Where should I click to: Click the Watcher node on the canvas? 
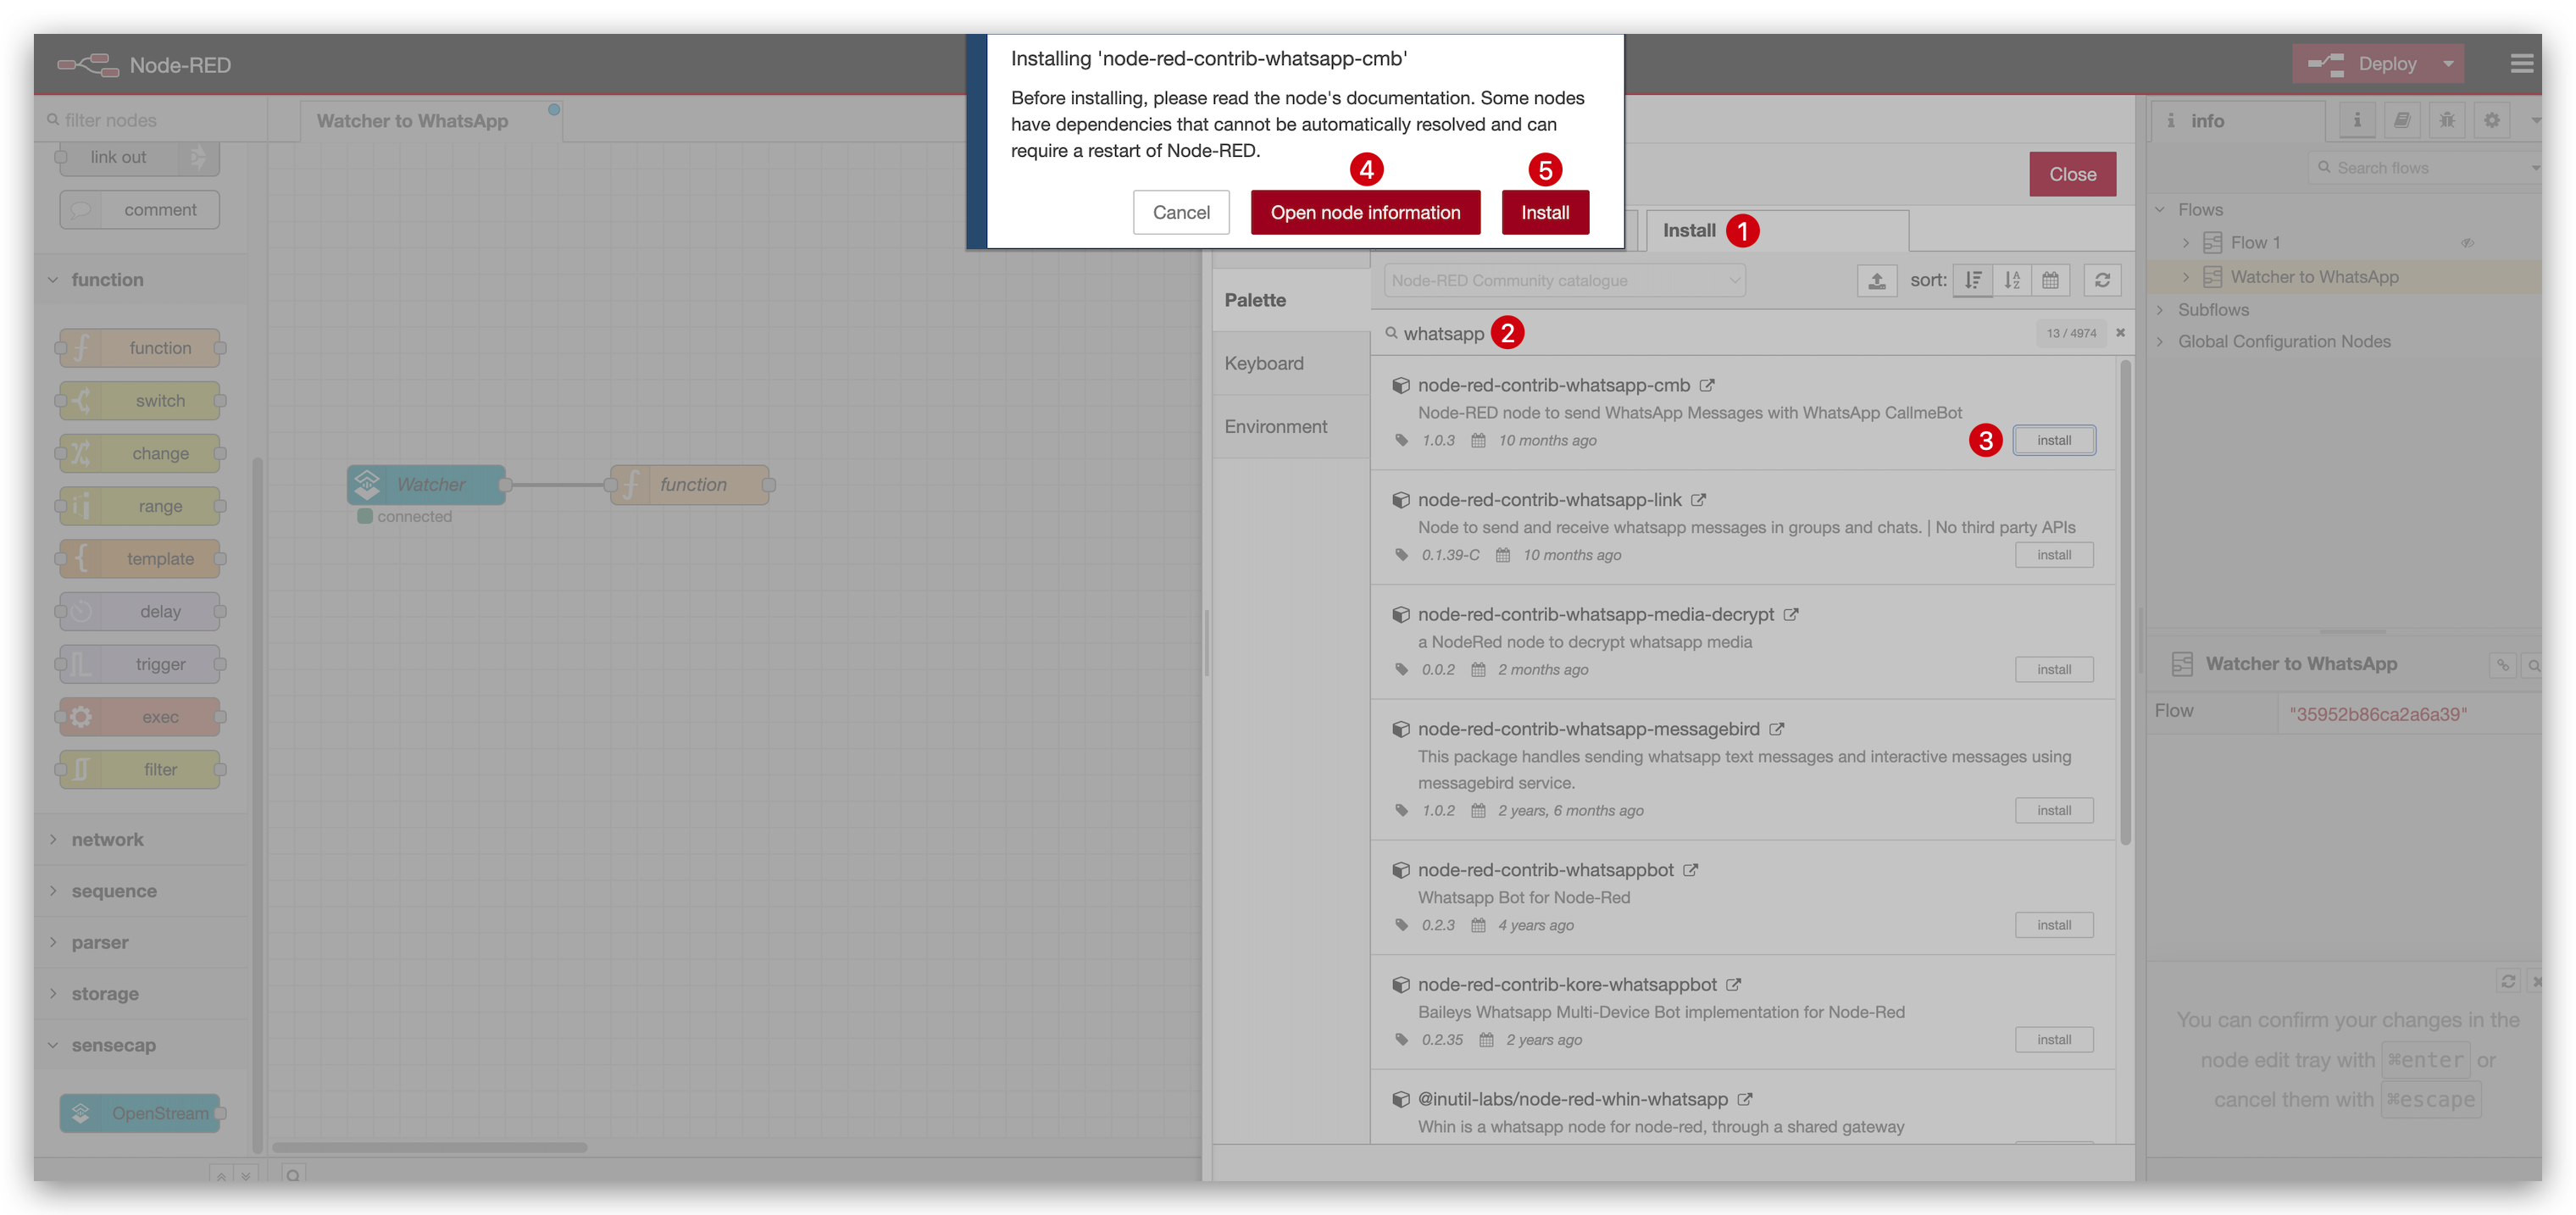tap(427, 485)
